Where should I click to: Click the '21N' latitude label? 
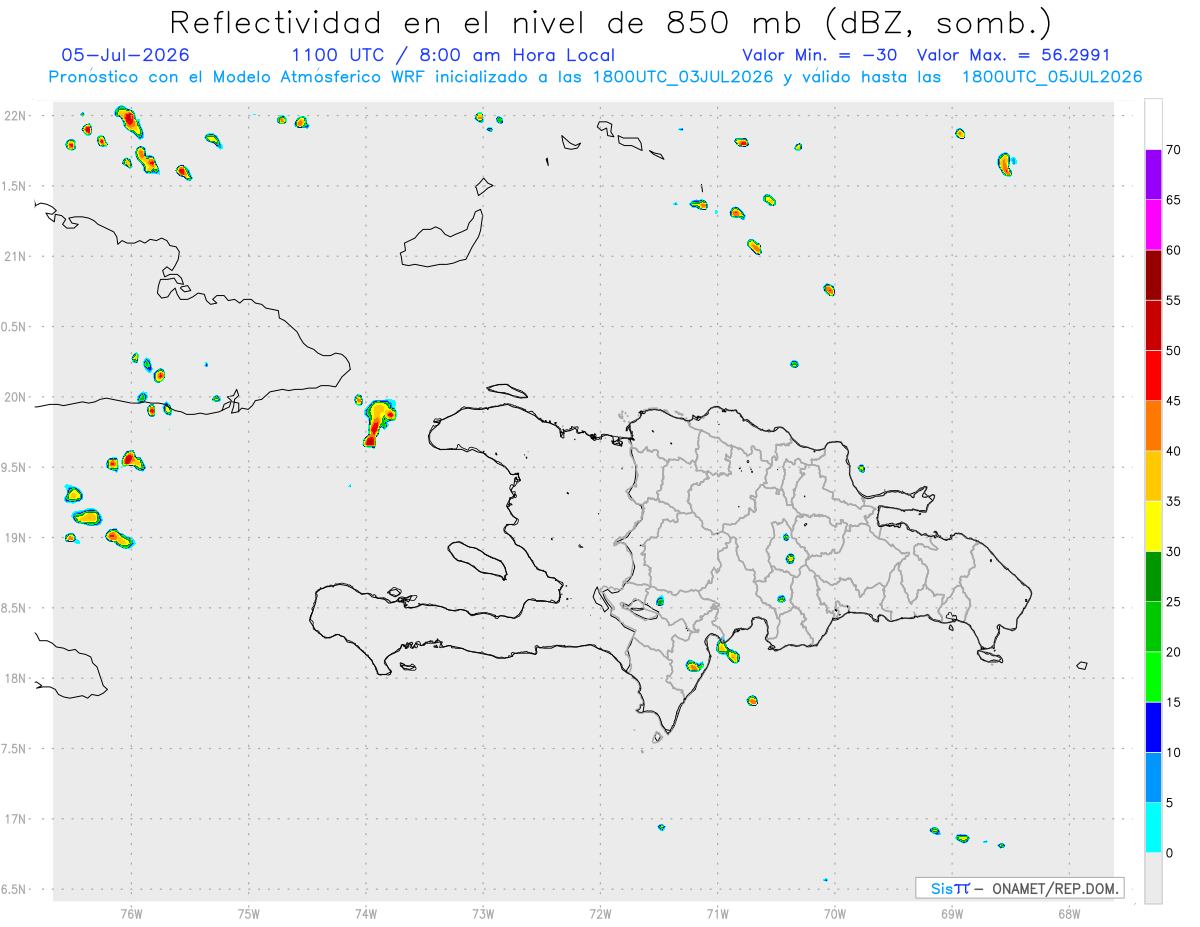(x=16, y=257)
